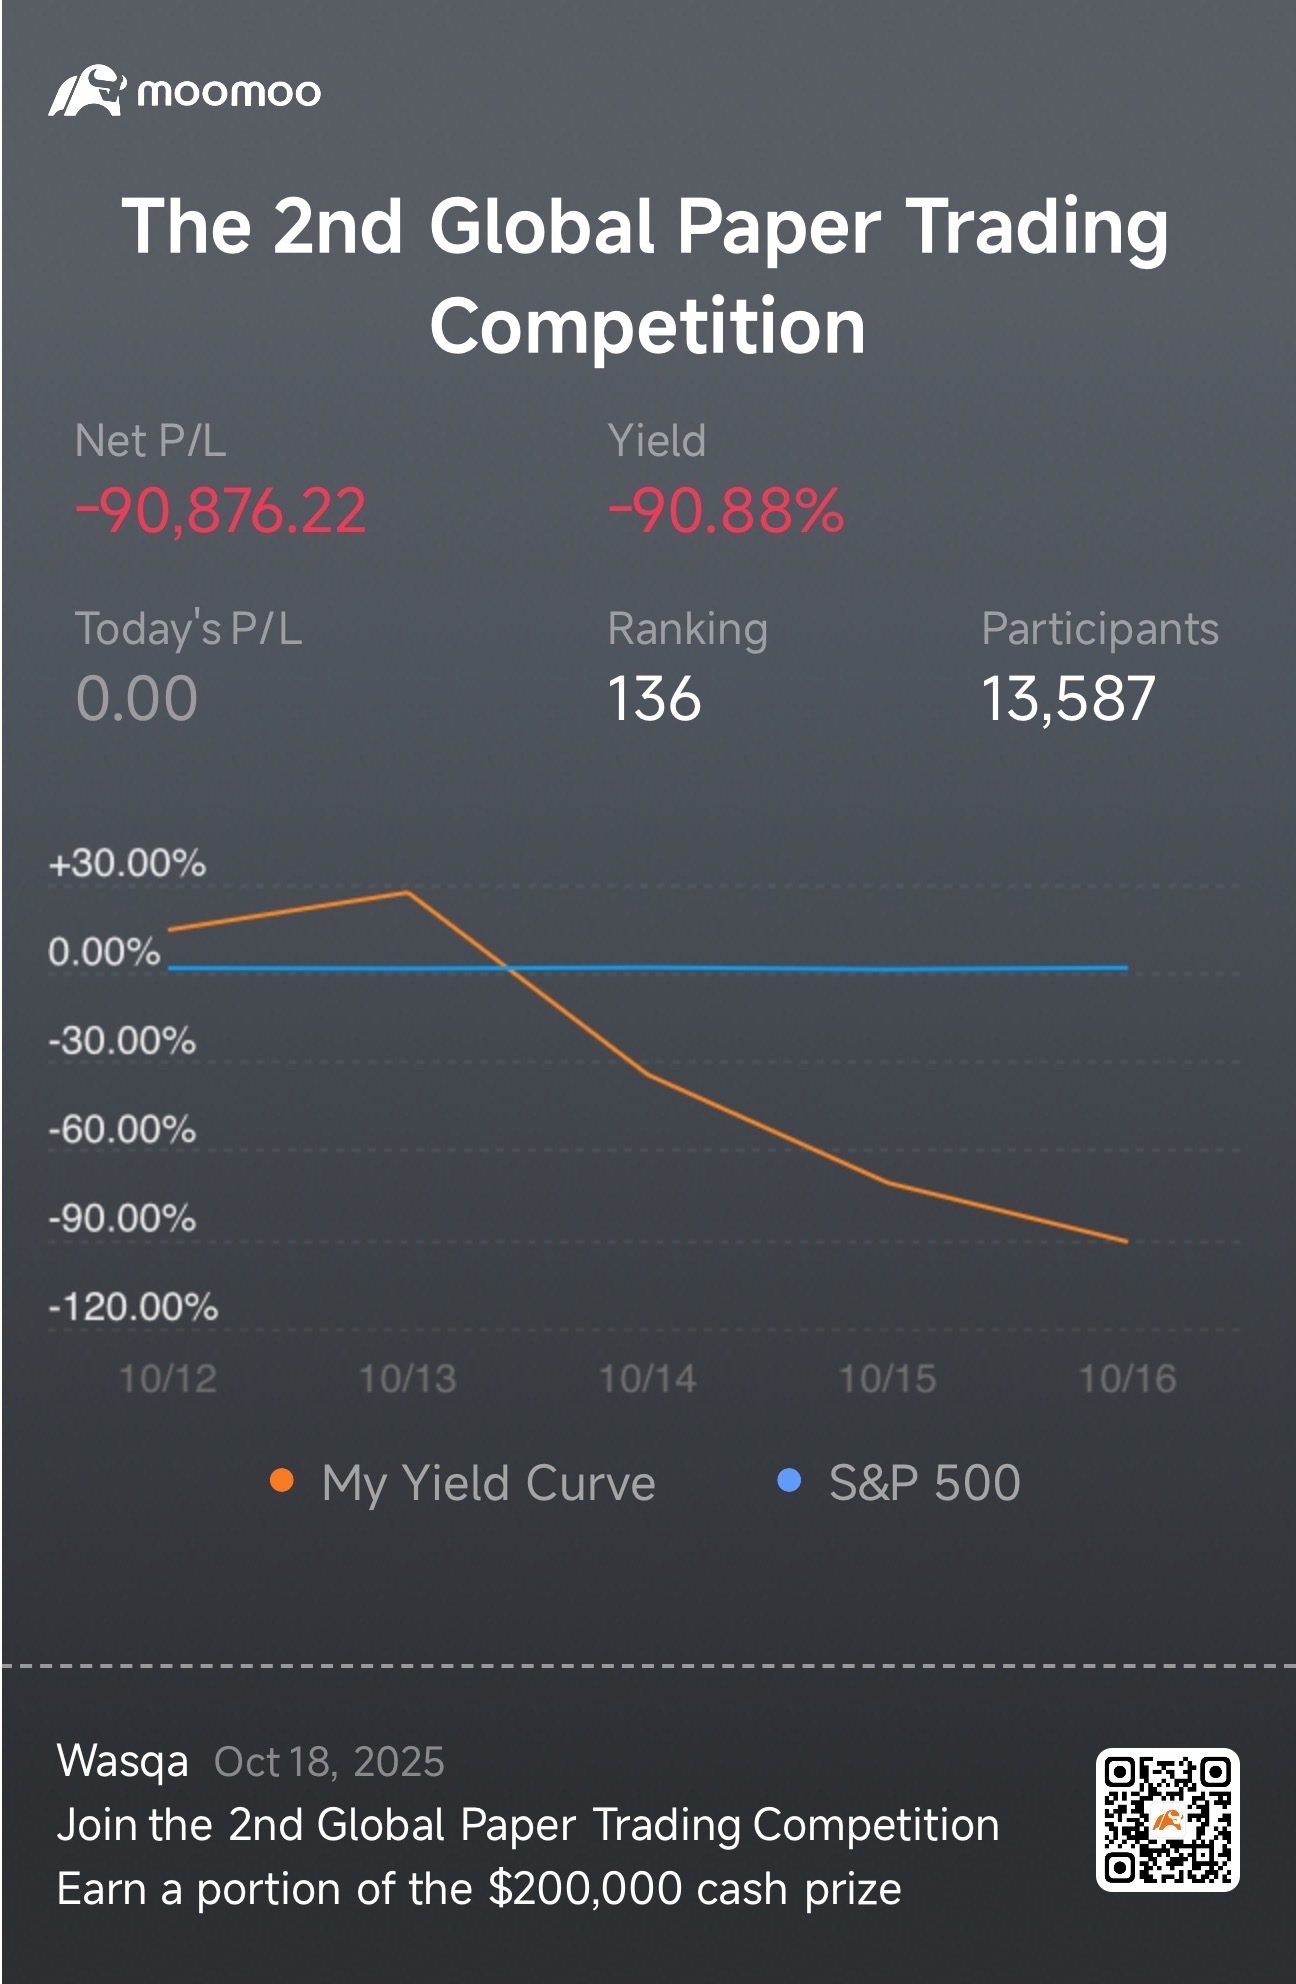Open the competition title heading

coord(647,275)
